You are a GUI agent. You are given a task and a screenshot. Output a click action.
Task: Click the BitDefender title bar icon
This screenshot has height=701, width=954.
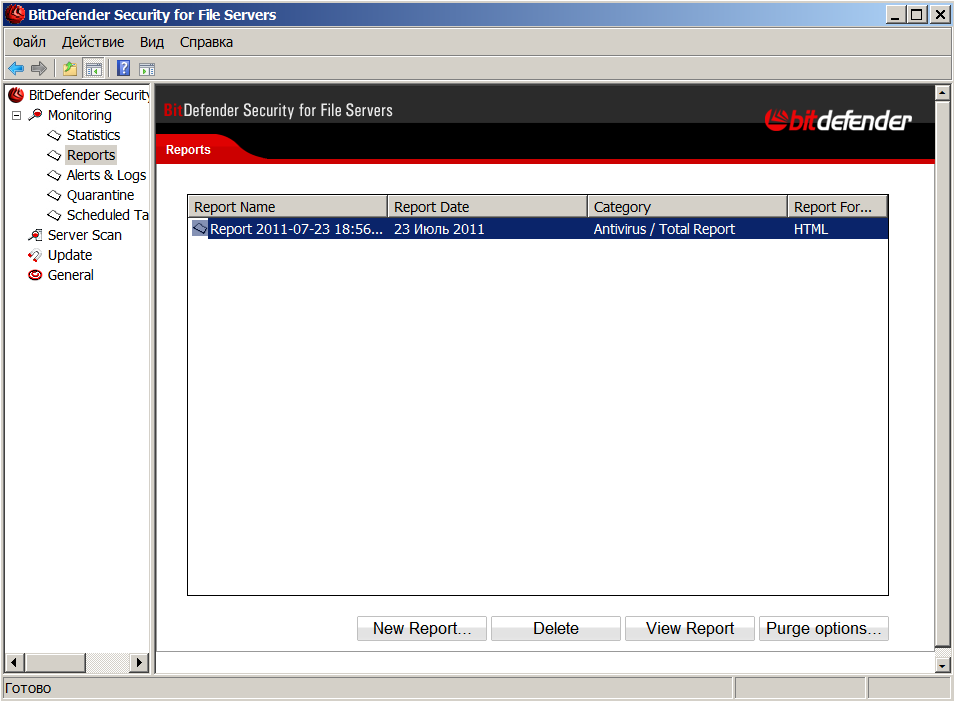[x=15, y=13]
